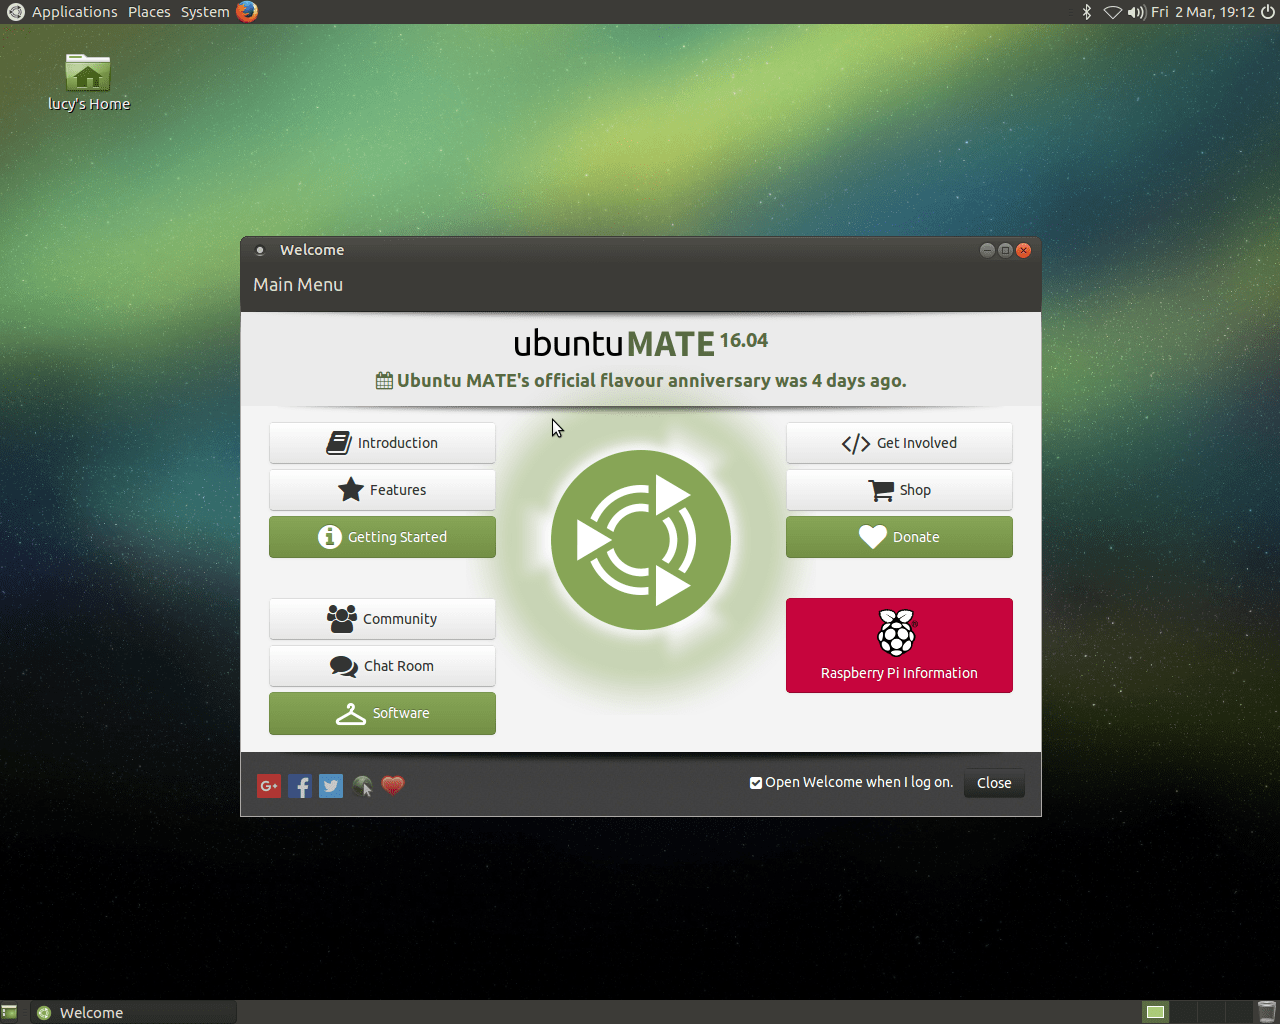Click the Main Menu heading text

coord(298,285)
